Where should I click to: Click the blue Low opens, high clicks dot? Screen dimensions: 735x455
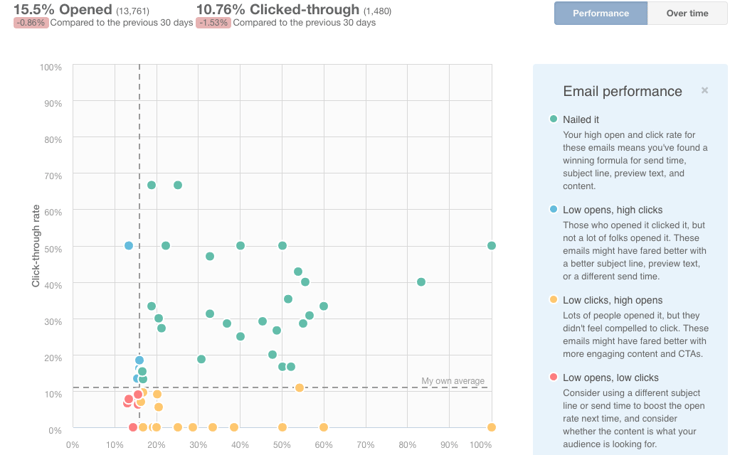tap(554, 210)
